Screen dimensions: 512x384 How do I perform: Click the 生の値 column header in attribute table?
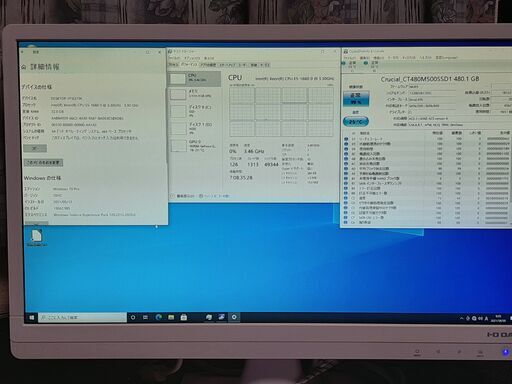[x=504, y=133]
